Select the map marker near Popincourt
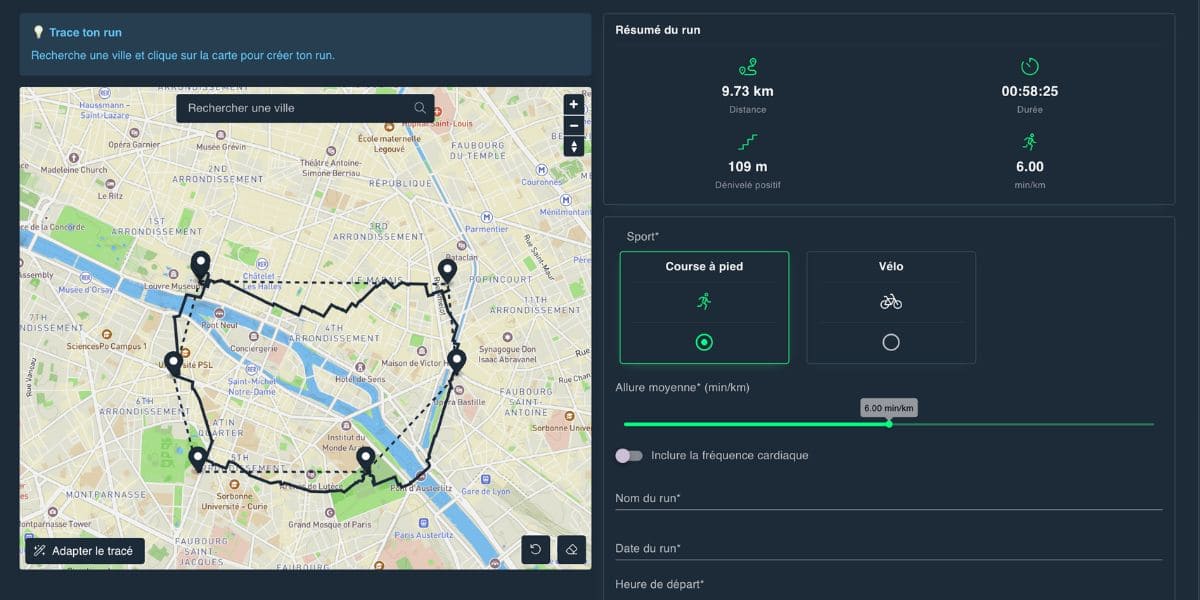This screenshot has height=600, width=1200. point(447,271)
